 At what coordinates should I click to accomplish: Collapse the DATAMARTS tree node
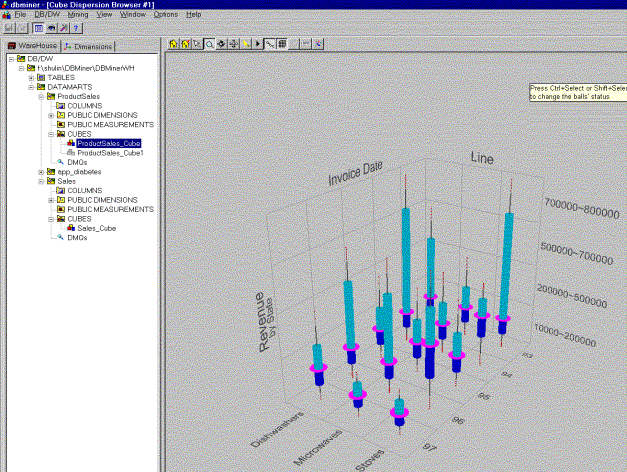tap(31, 87)
